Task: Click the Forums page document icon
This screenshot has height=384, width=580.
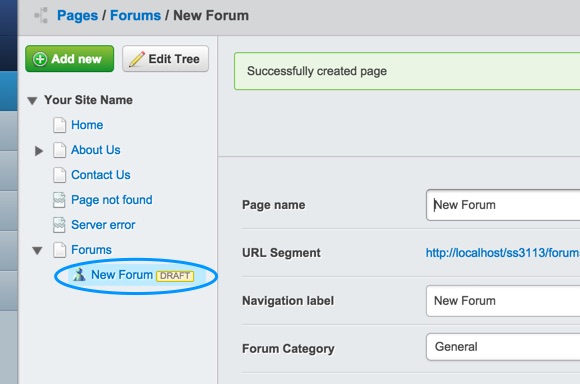Action: tap(59, 250)
